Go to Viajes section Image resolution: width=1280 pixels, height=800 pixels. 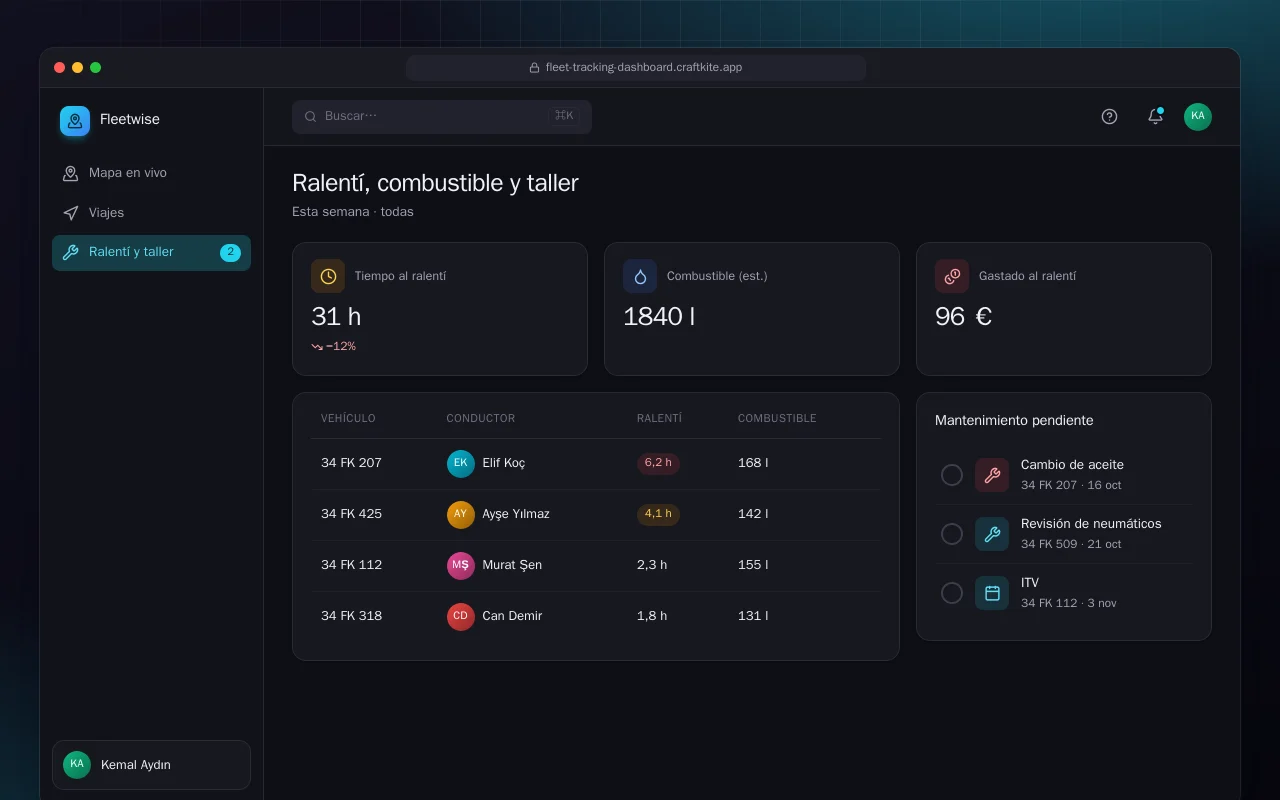151,213
